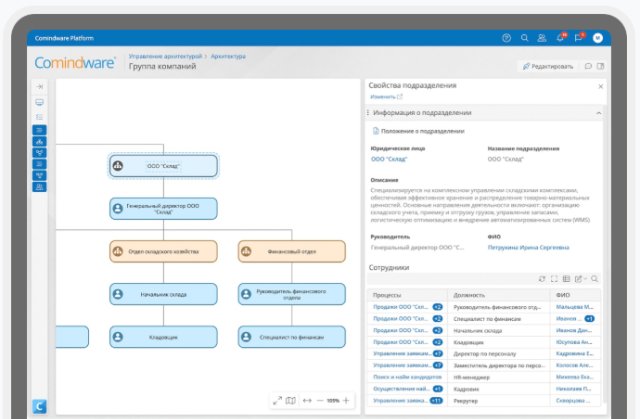Select Руководитель финансового отдела node
Viewport: 640px width, 419px height.
291,294
